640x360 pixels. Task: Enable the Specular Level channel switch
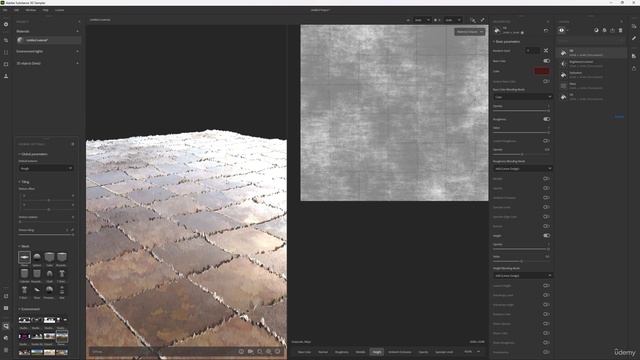pos(547,207)
